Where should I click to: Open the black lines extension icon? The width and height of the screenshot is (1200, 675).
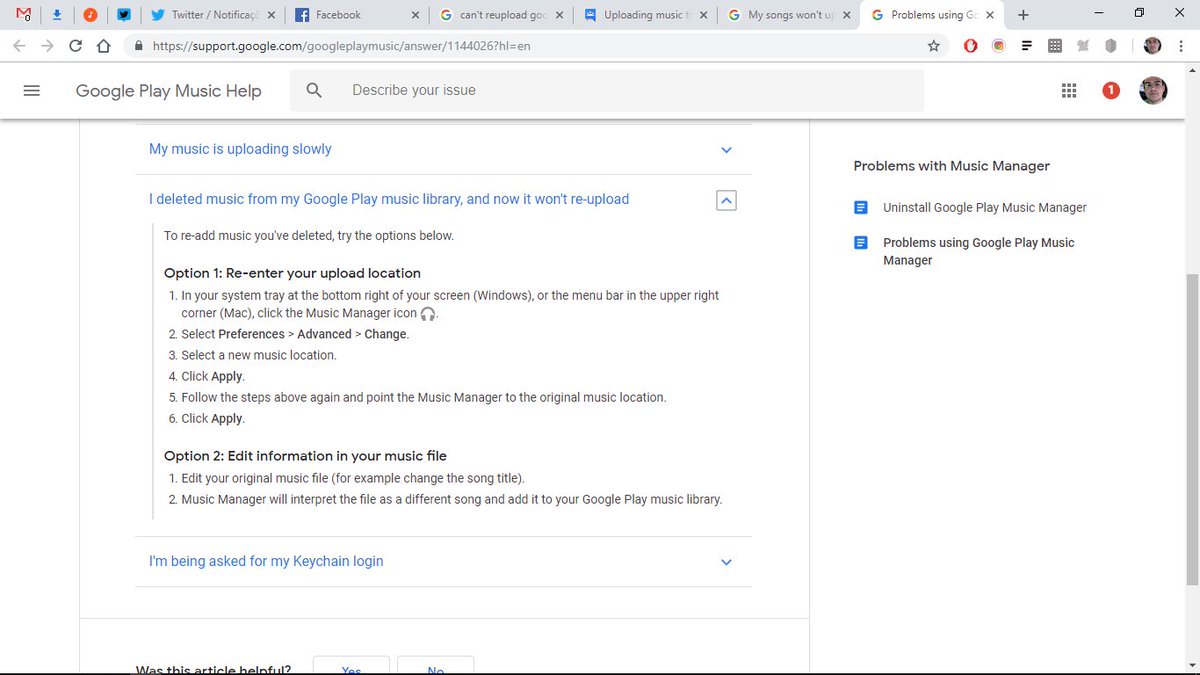coord(1026,46)
